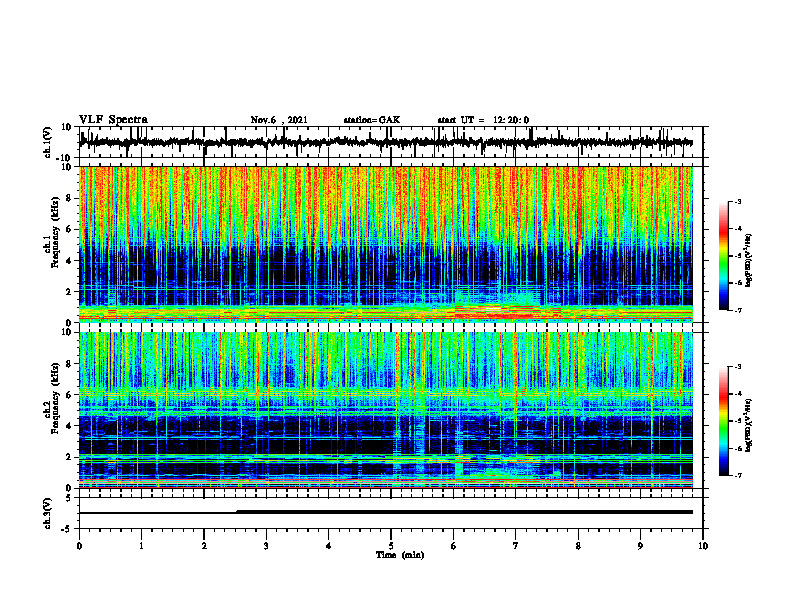Click the time-axis "10" tick label
Image resolution: width=792 pixels, height=612 pixels.
[703, 546]
